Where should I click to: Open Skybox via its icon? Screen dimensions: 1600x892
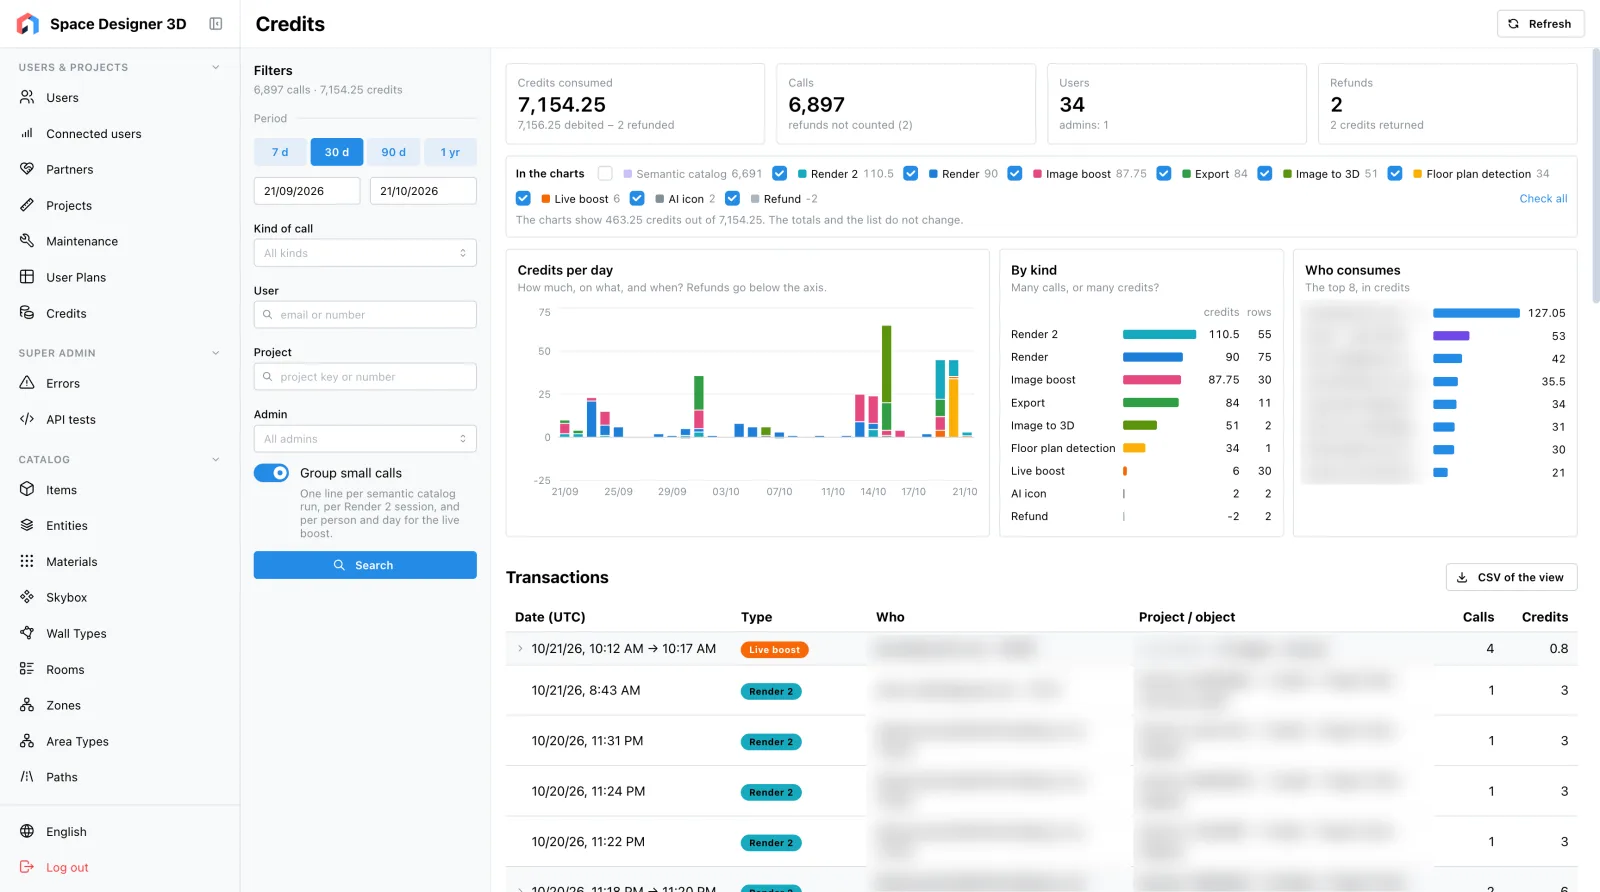click(27, 598)
